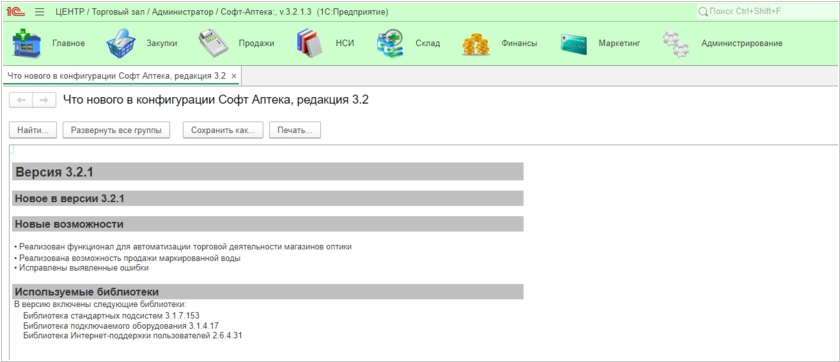Image resolution: width=840 pixels, height=362 pixels.
Task: Open the НСИ section
Action: coord(345,43)
